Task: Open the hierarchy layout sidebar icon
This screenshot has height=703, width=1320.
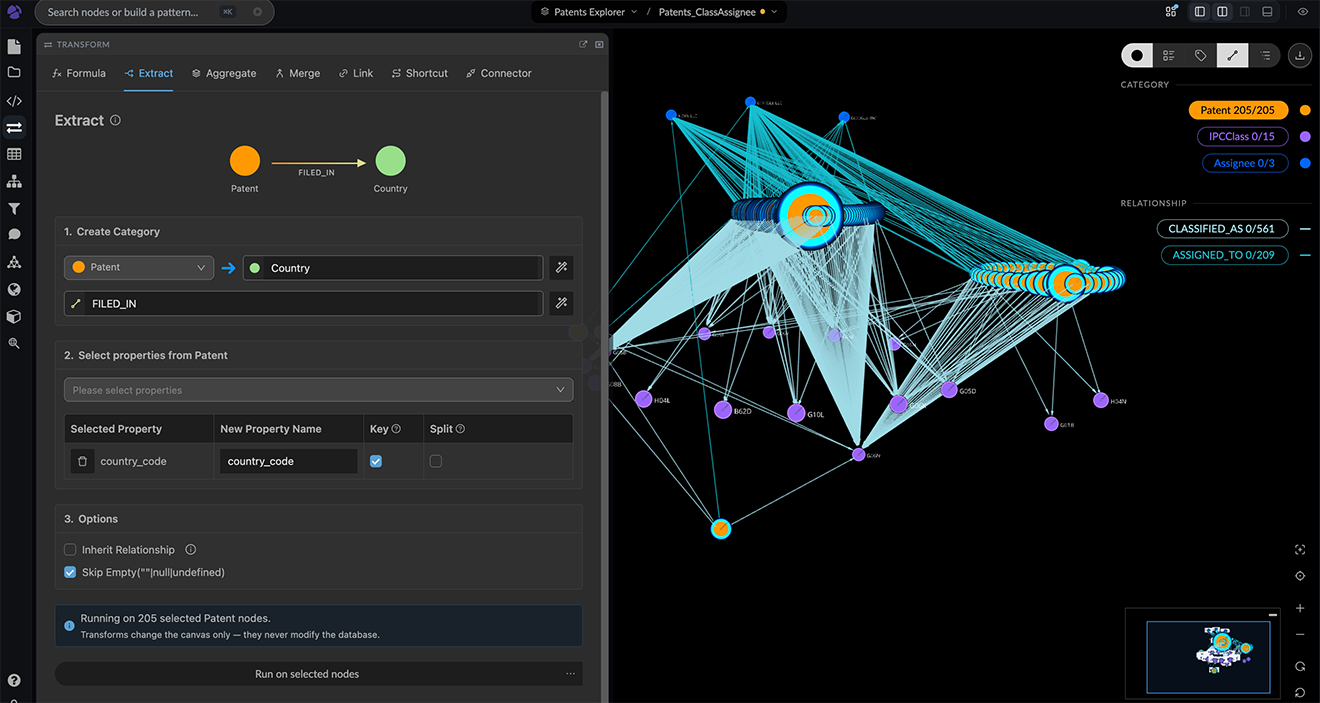Action: (x=14, y=181)
